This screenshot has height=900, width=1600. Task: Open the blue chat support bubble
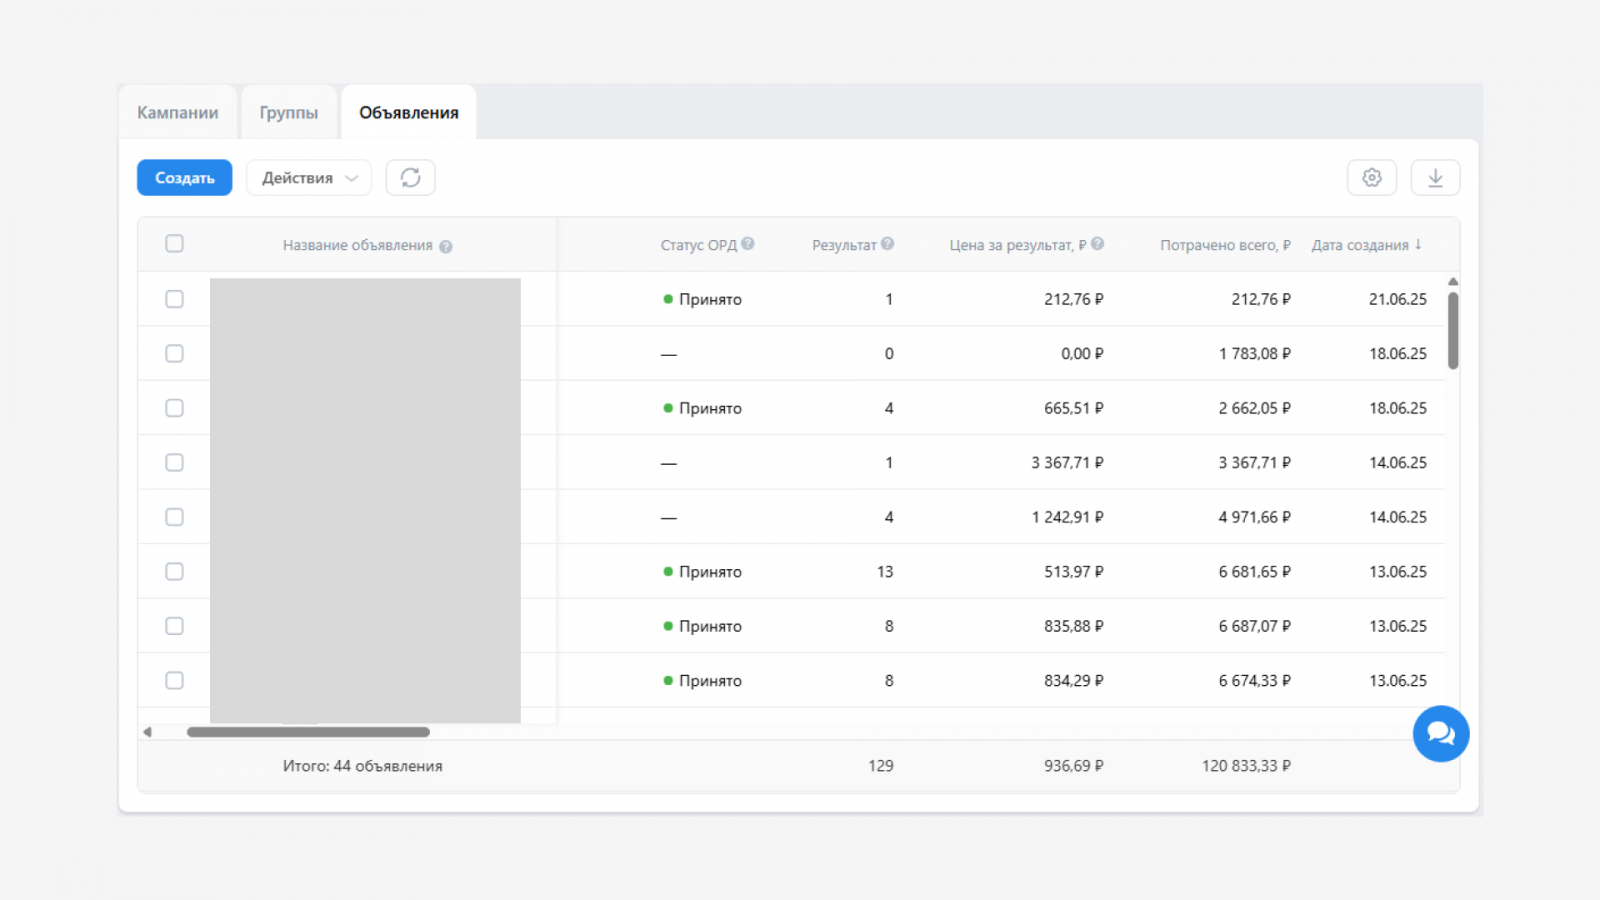(1440, 734)
